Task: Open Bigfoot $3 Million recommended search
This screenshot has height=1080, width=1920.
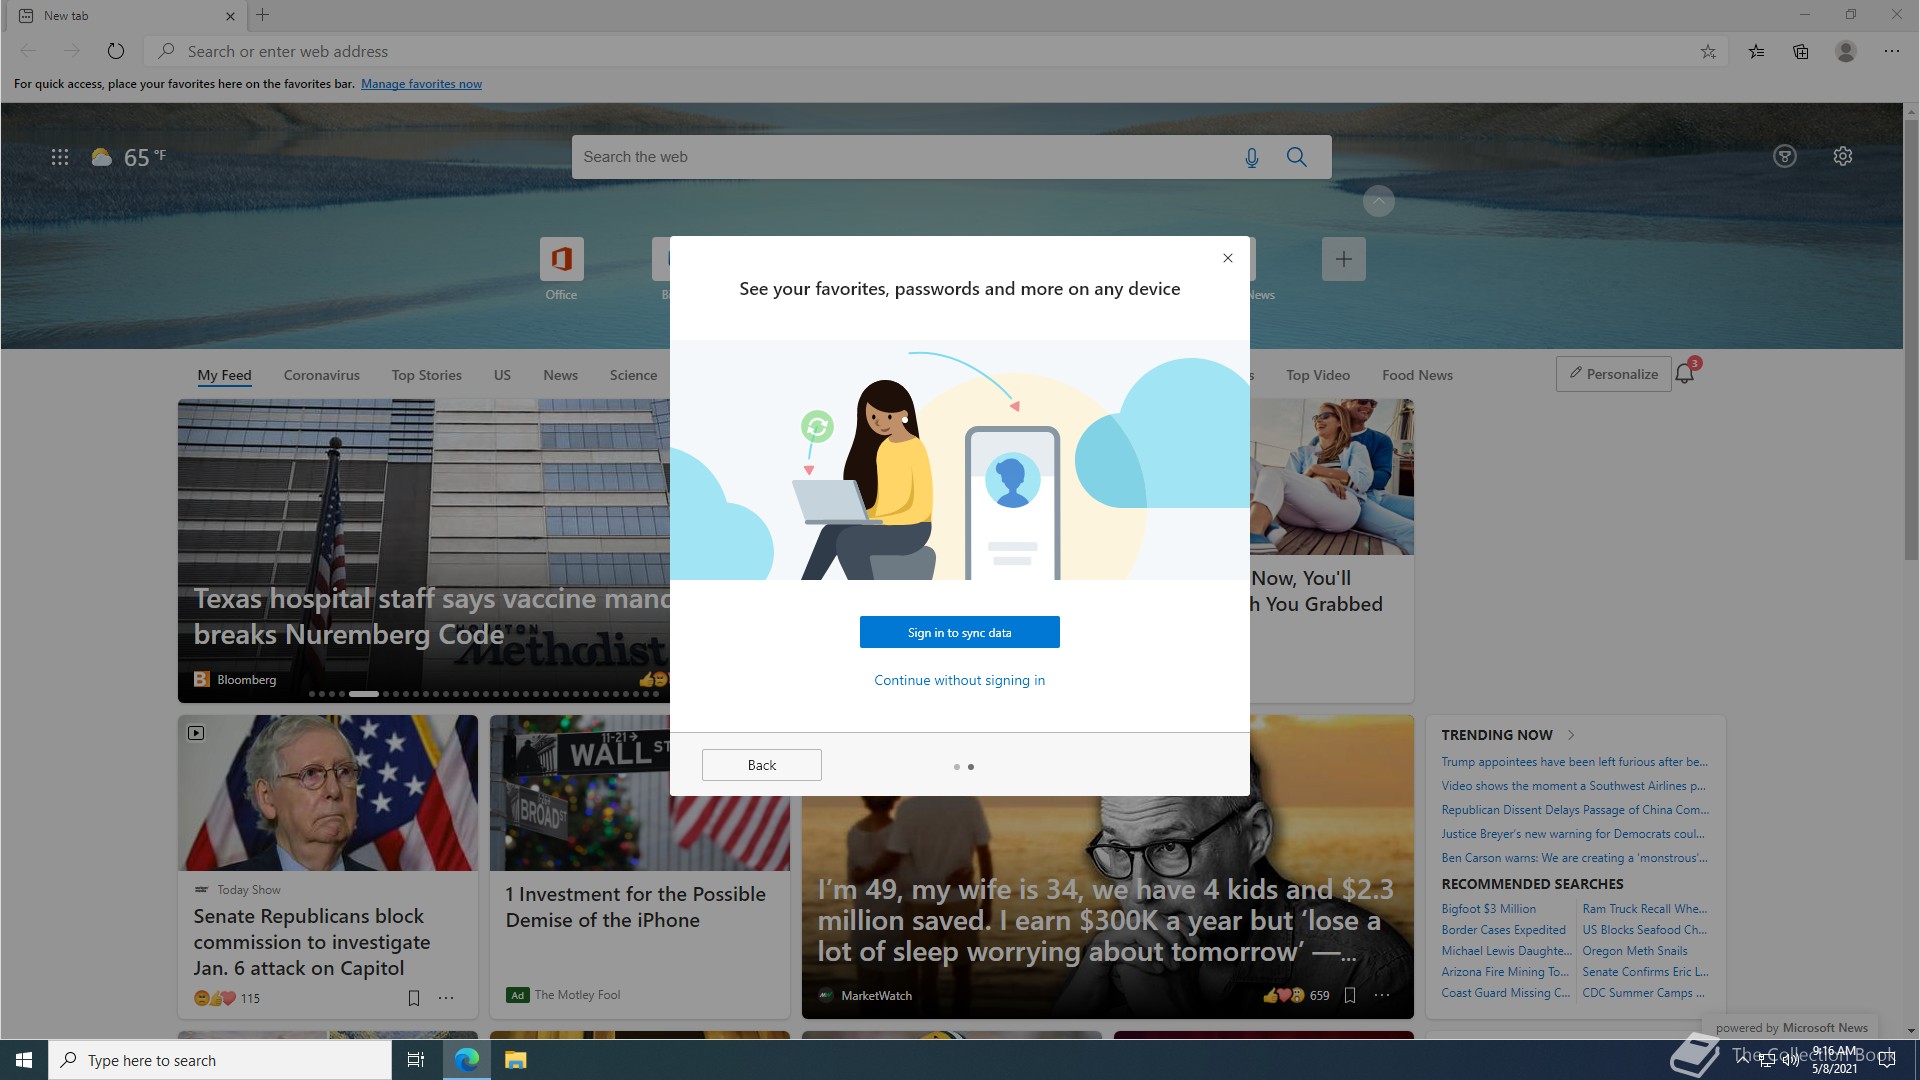Action: coord(1488,909)
